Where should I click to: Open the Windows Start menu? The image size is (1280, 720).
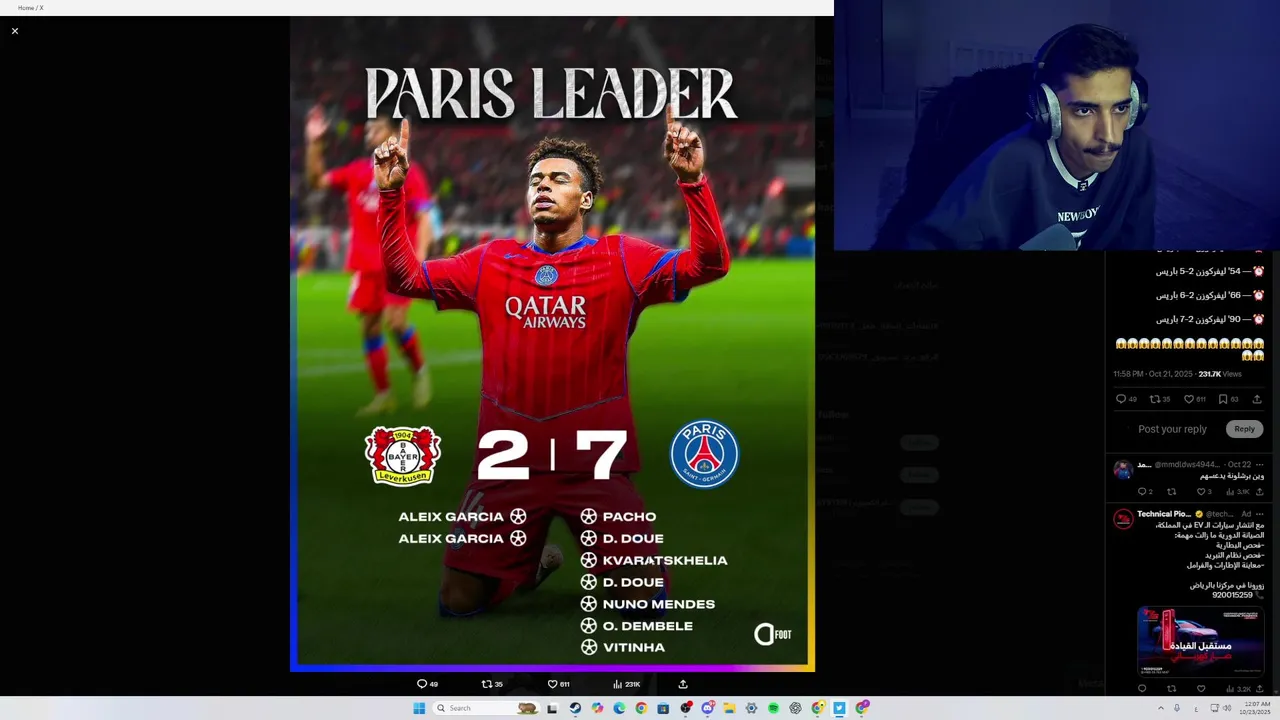coord(419,708)
